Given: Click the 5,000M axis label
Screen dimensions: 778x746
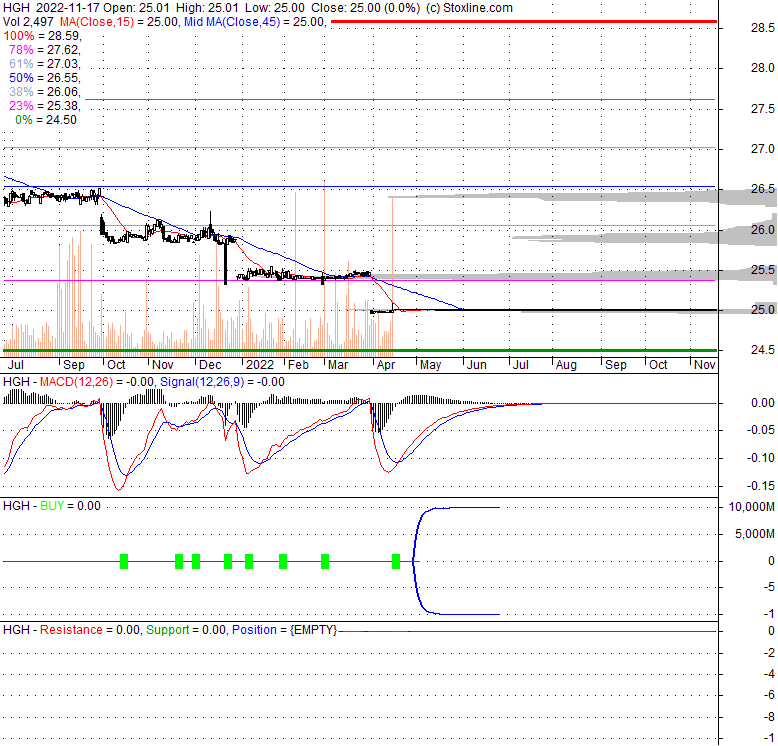Looking at the screenshot, I should [x=754, y=534].
